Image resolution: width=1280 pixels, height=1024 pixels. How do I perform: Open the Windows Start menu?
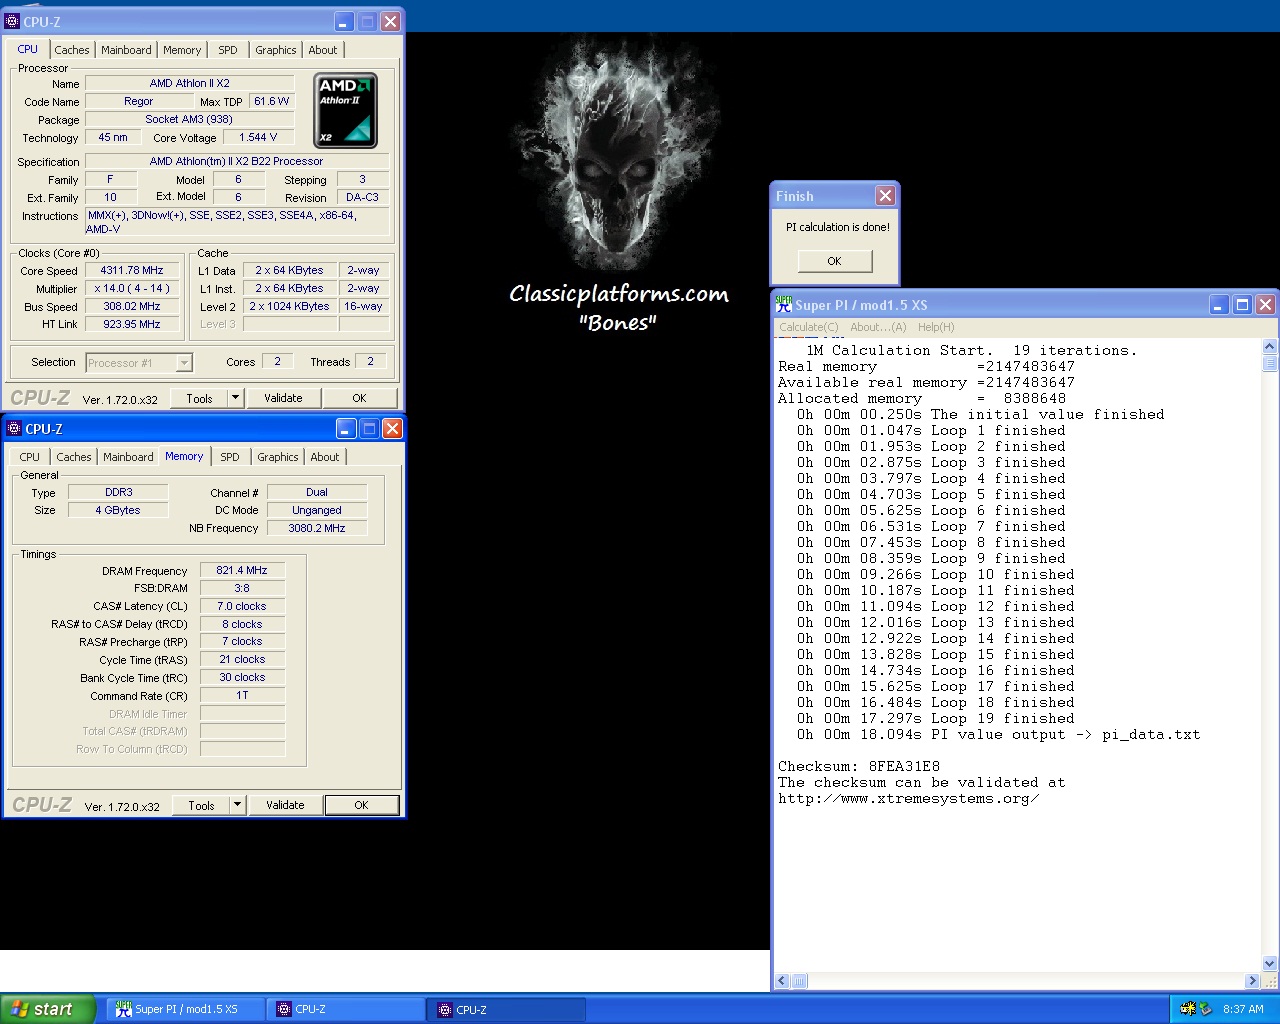tap(48, 1009)
